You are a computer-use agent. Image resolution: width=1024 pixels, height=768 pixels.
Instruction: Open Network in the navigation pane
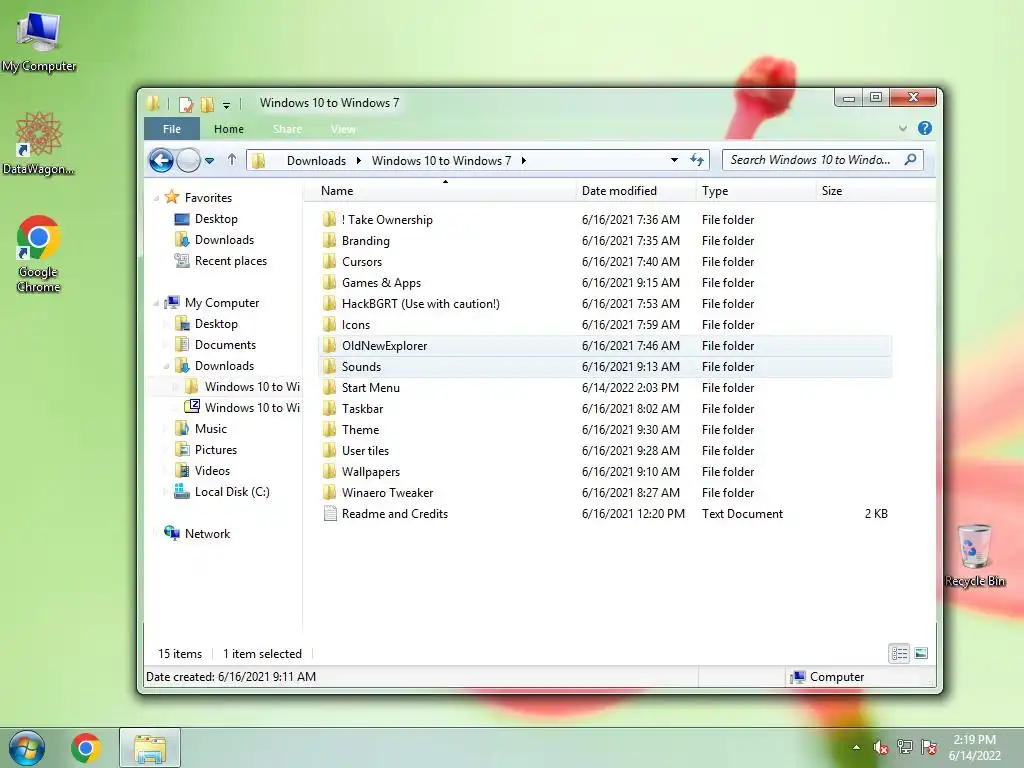(x=207, y=534)
